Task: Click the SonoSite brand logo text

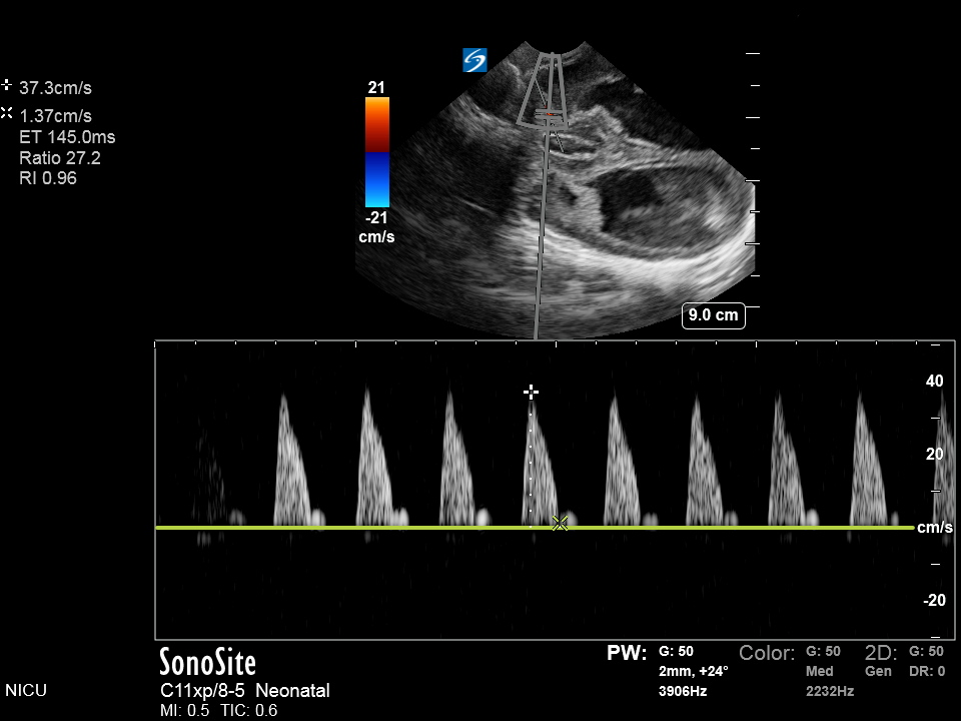Action: [x=207, y=663]
